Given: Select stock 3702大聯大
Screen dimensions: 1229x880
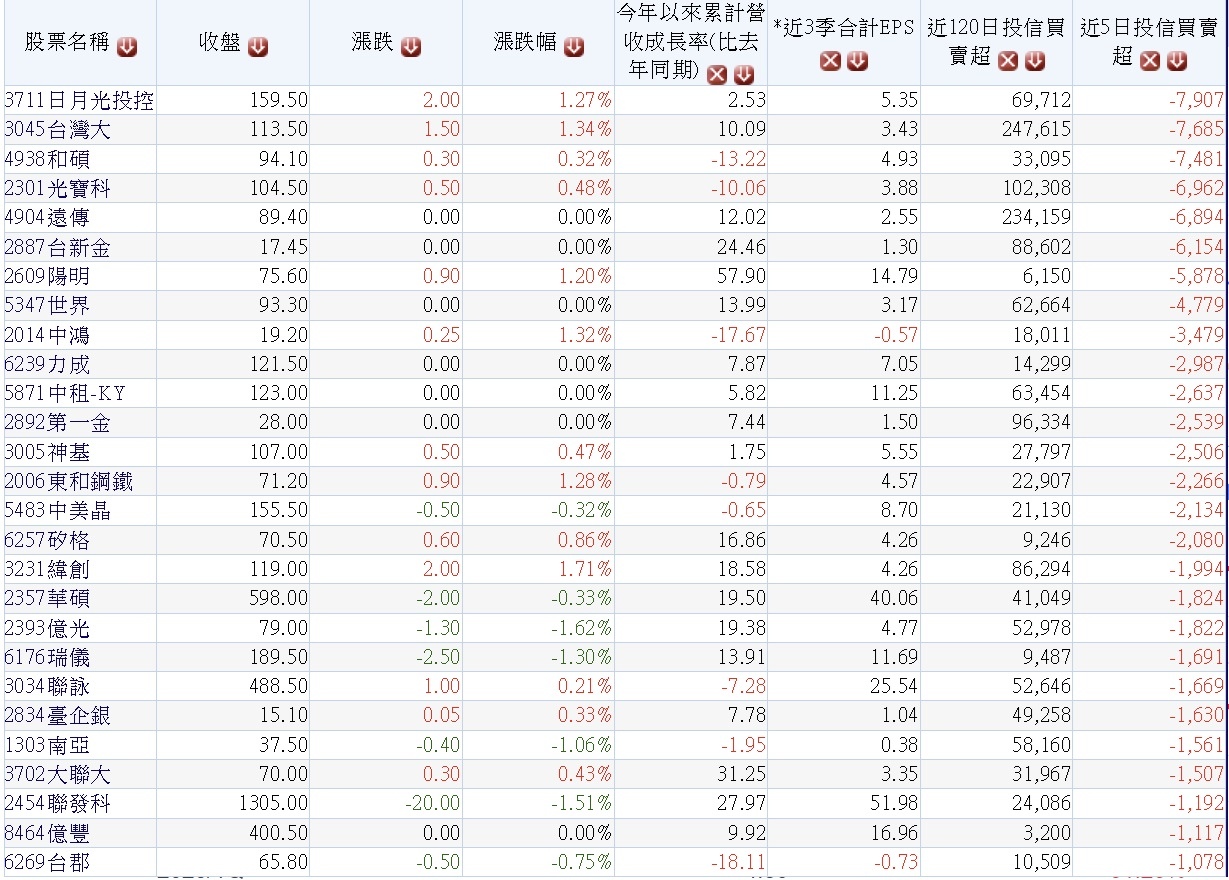Looking at the screenshot, I should coord(57,775).
